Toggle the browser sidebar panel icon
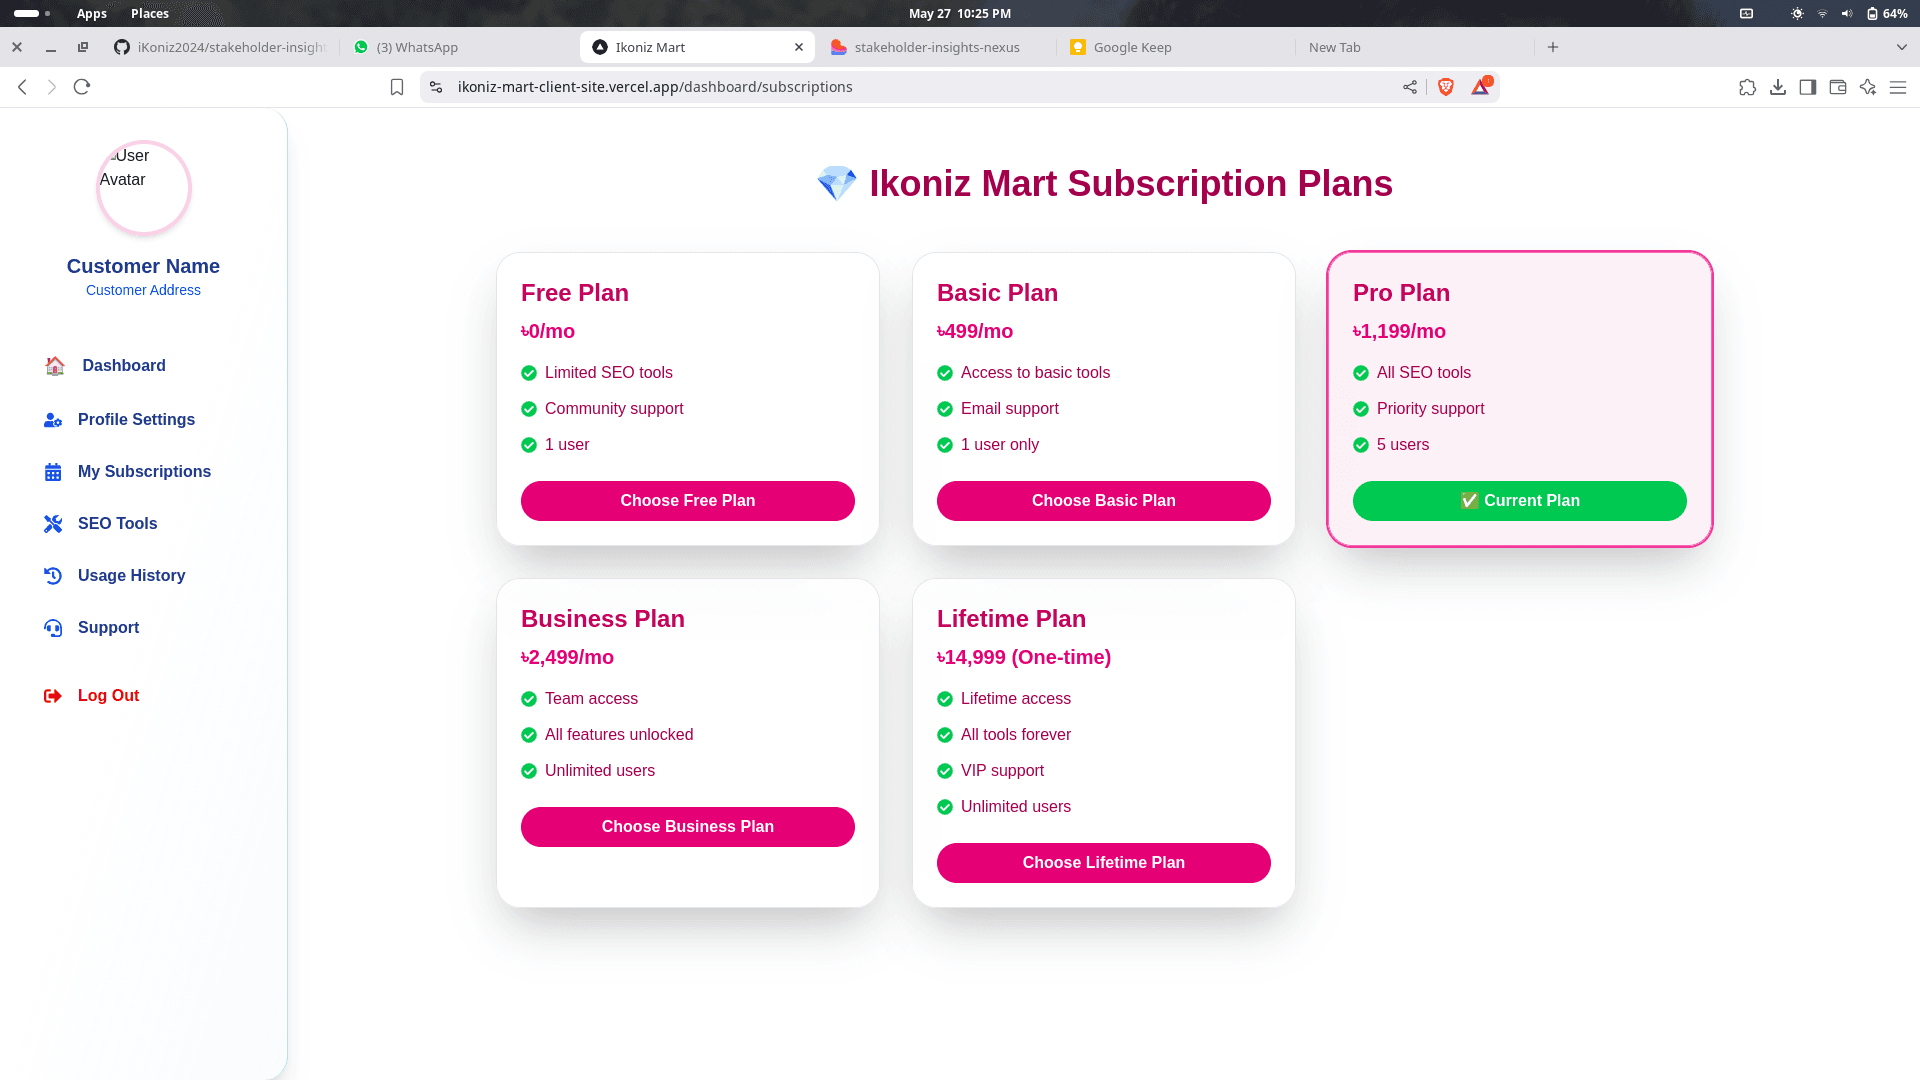The image size is (1920, 1080). [1808, 87]
